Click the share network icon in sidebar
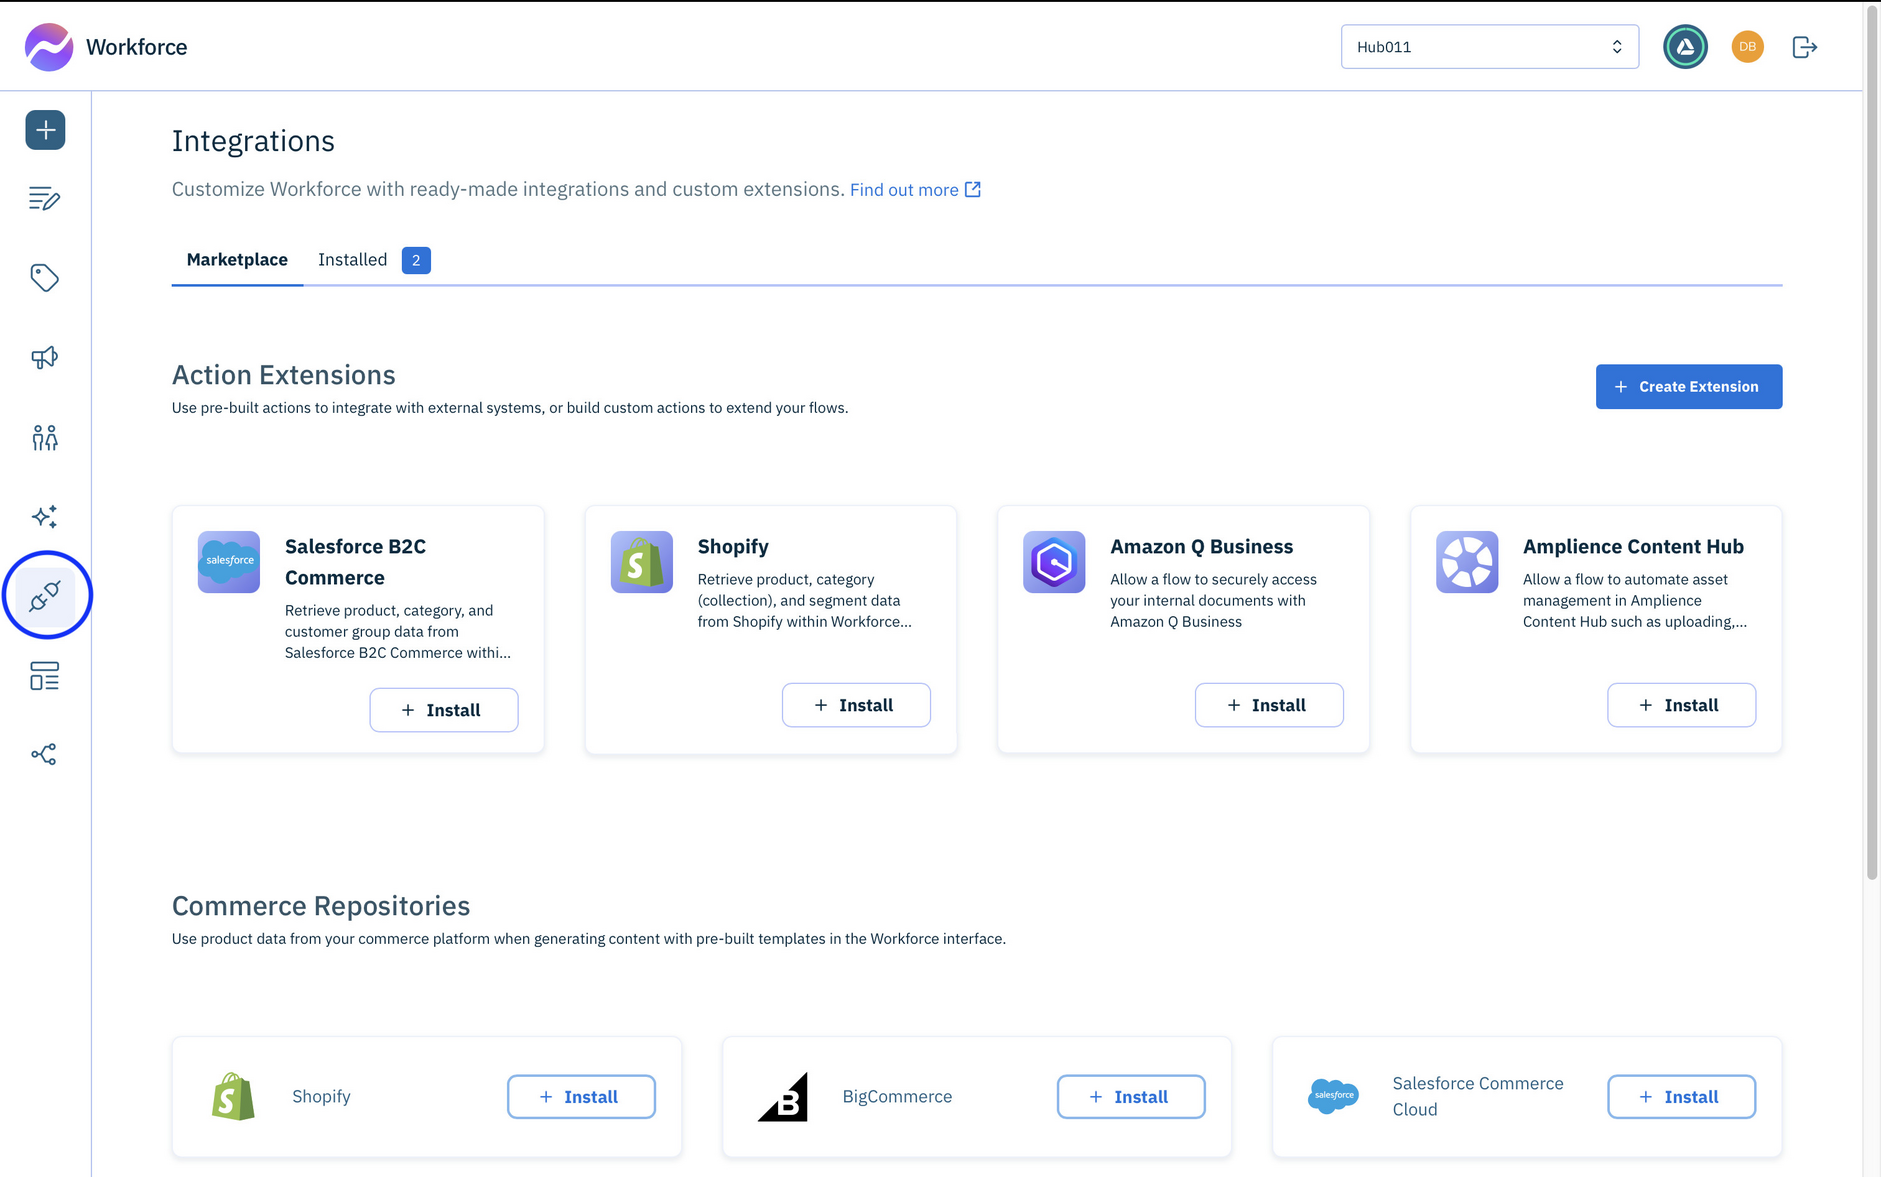Screen dimensions: 1881x1177 point(45,754)
